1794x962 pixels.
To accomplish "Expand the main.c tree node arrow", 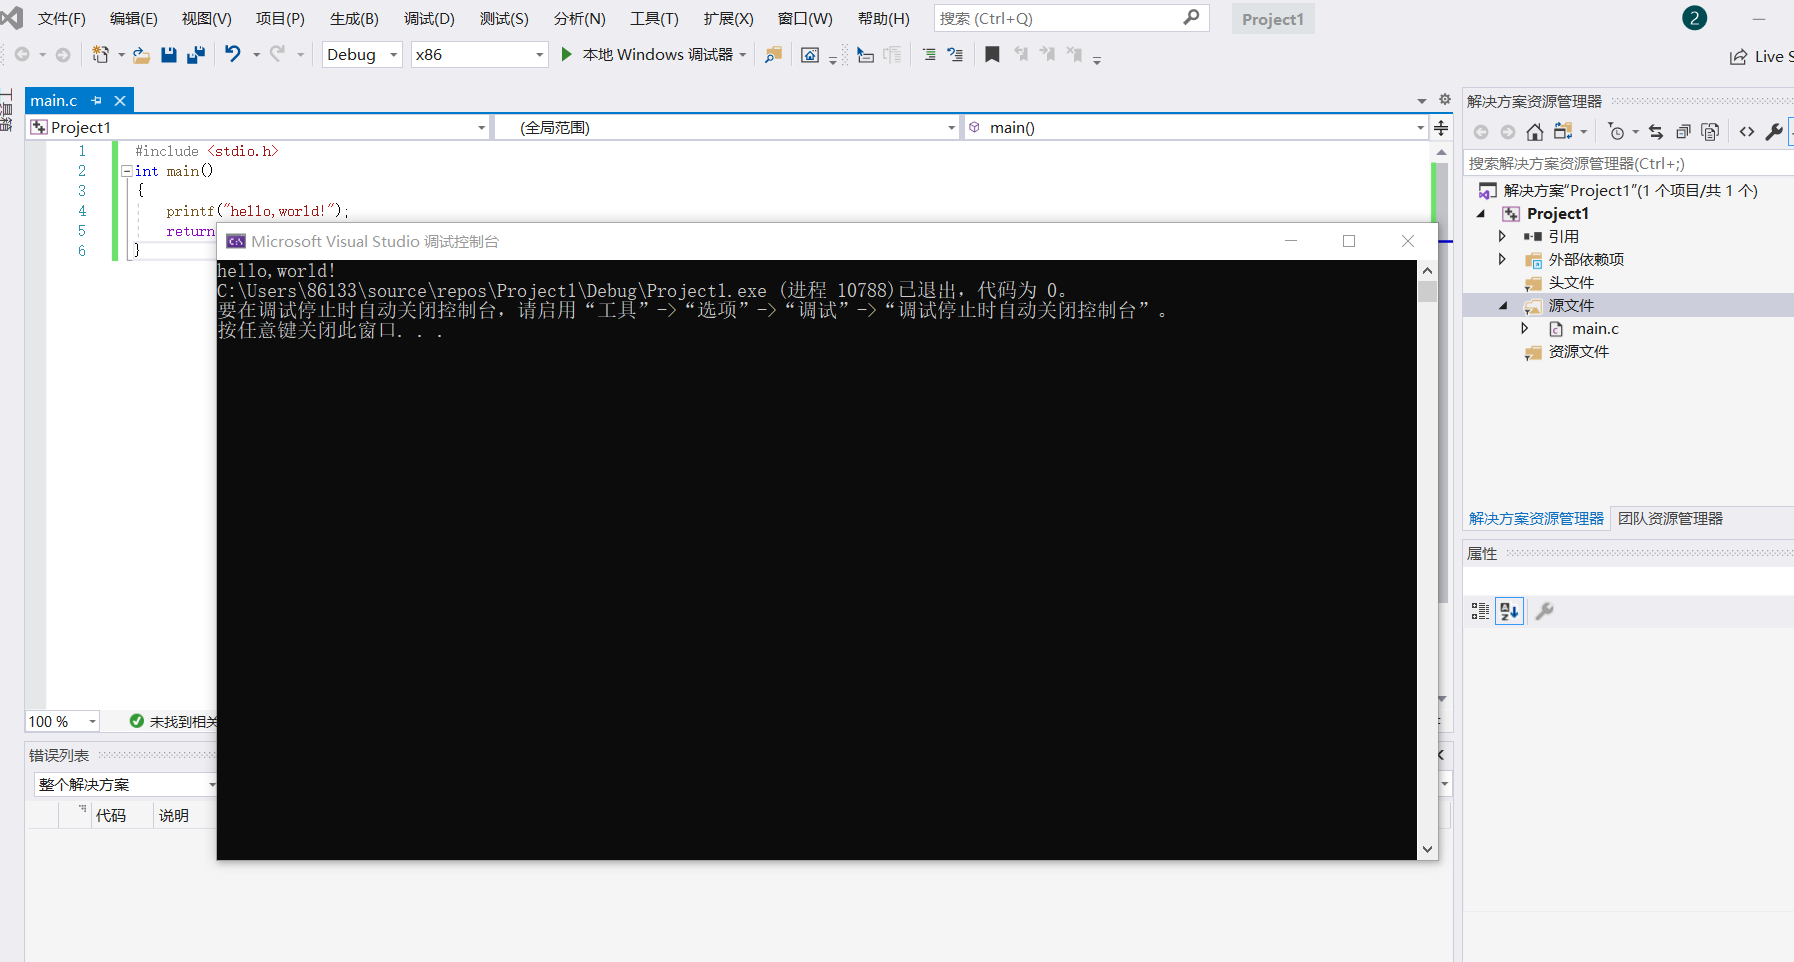I will 1525,328.
